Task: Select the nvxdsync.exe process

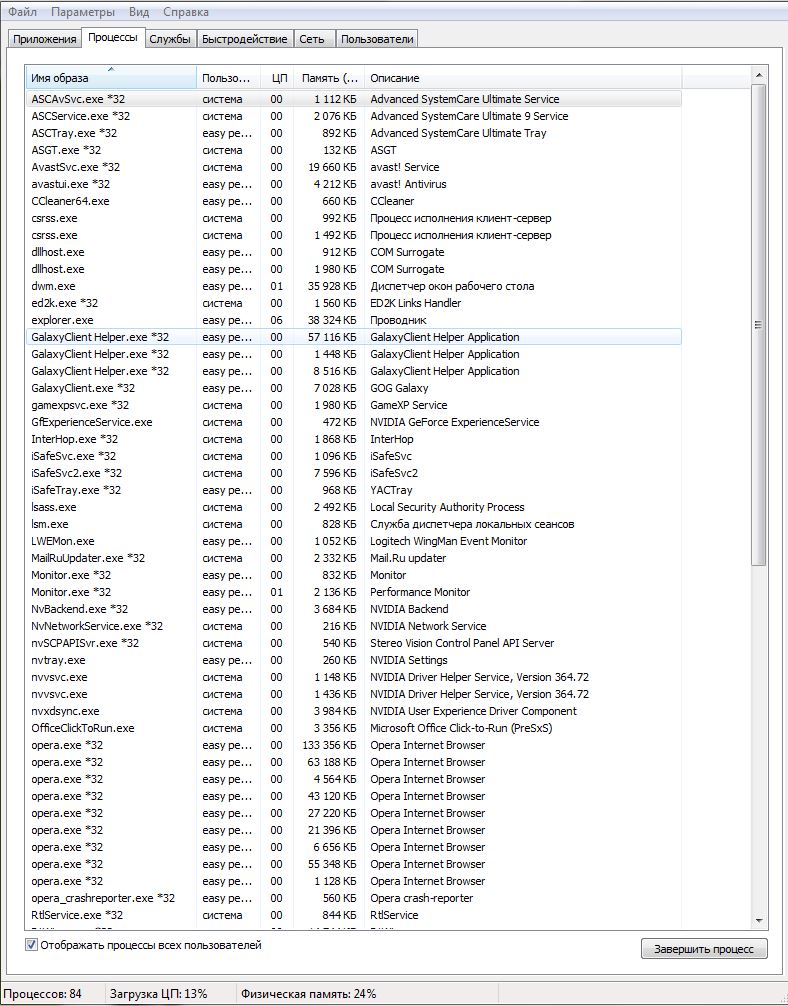Action: [354, 711]
